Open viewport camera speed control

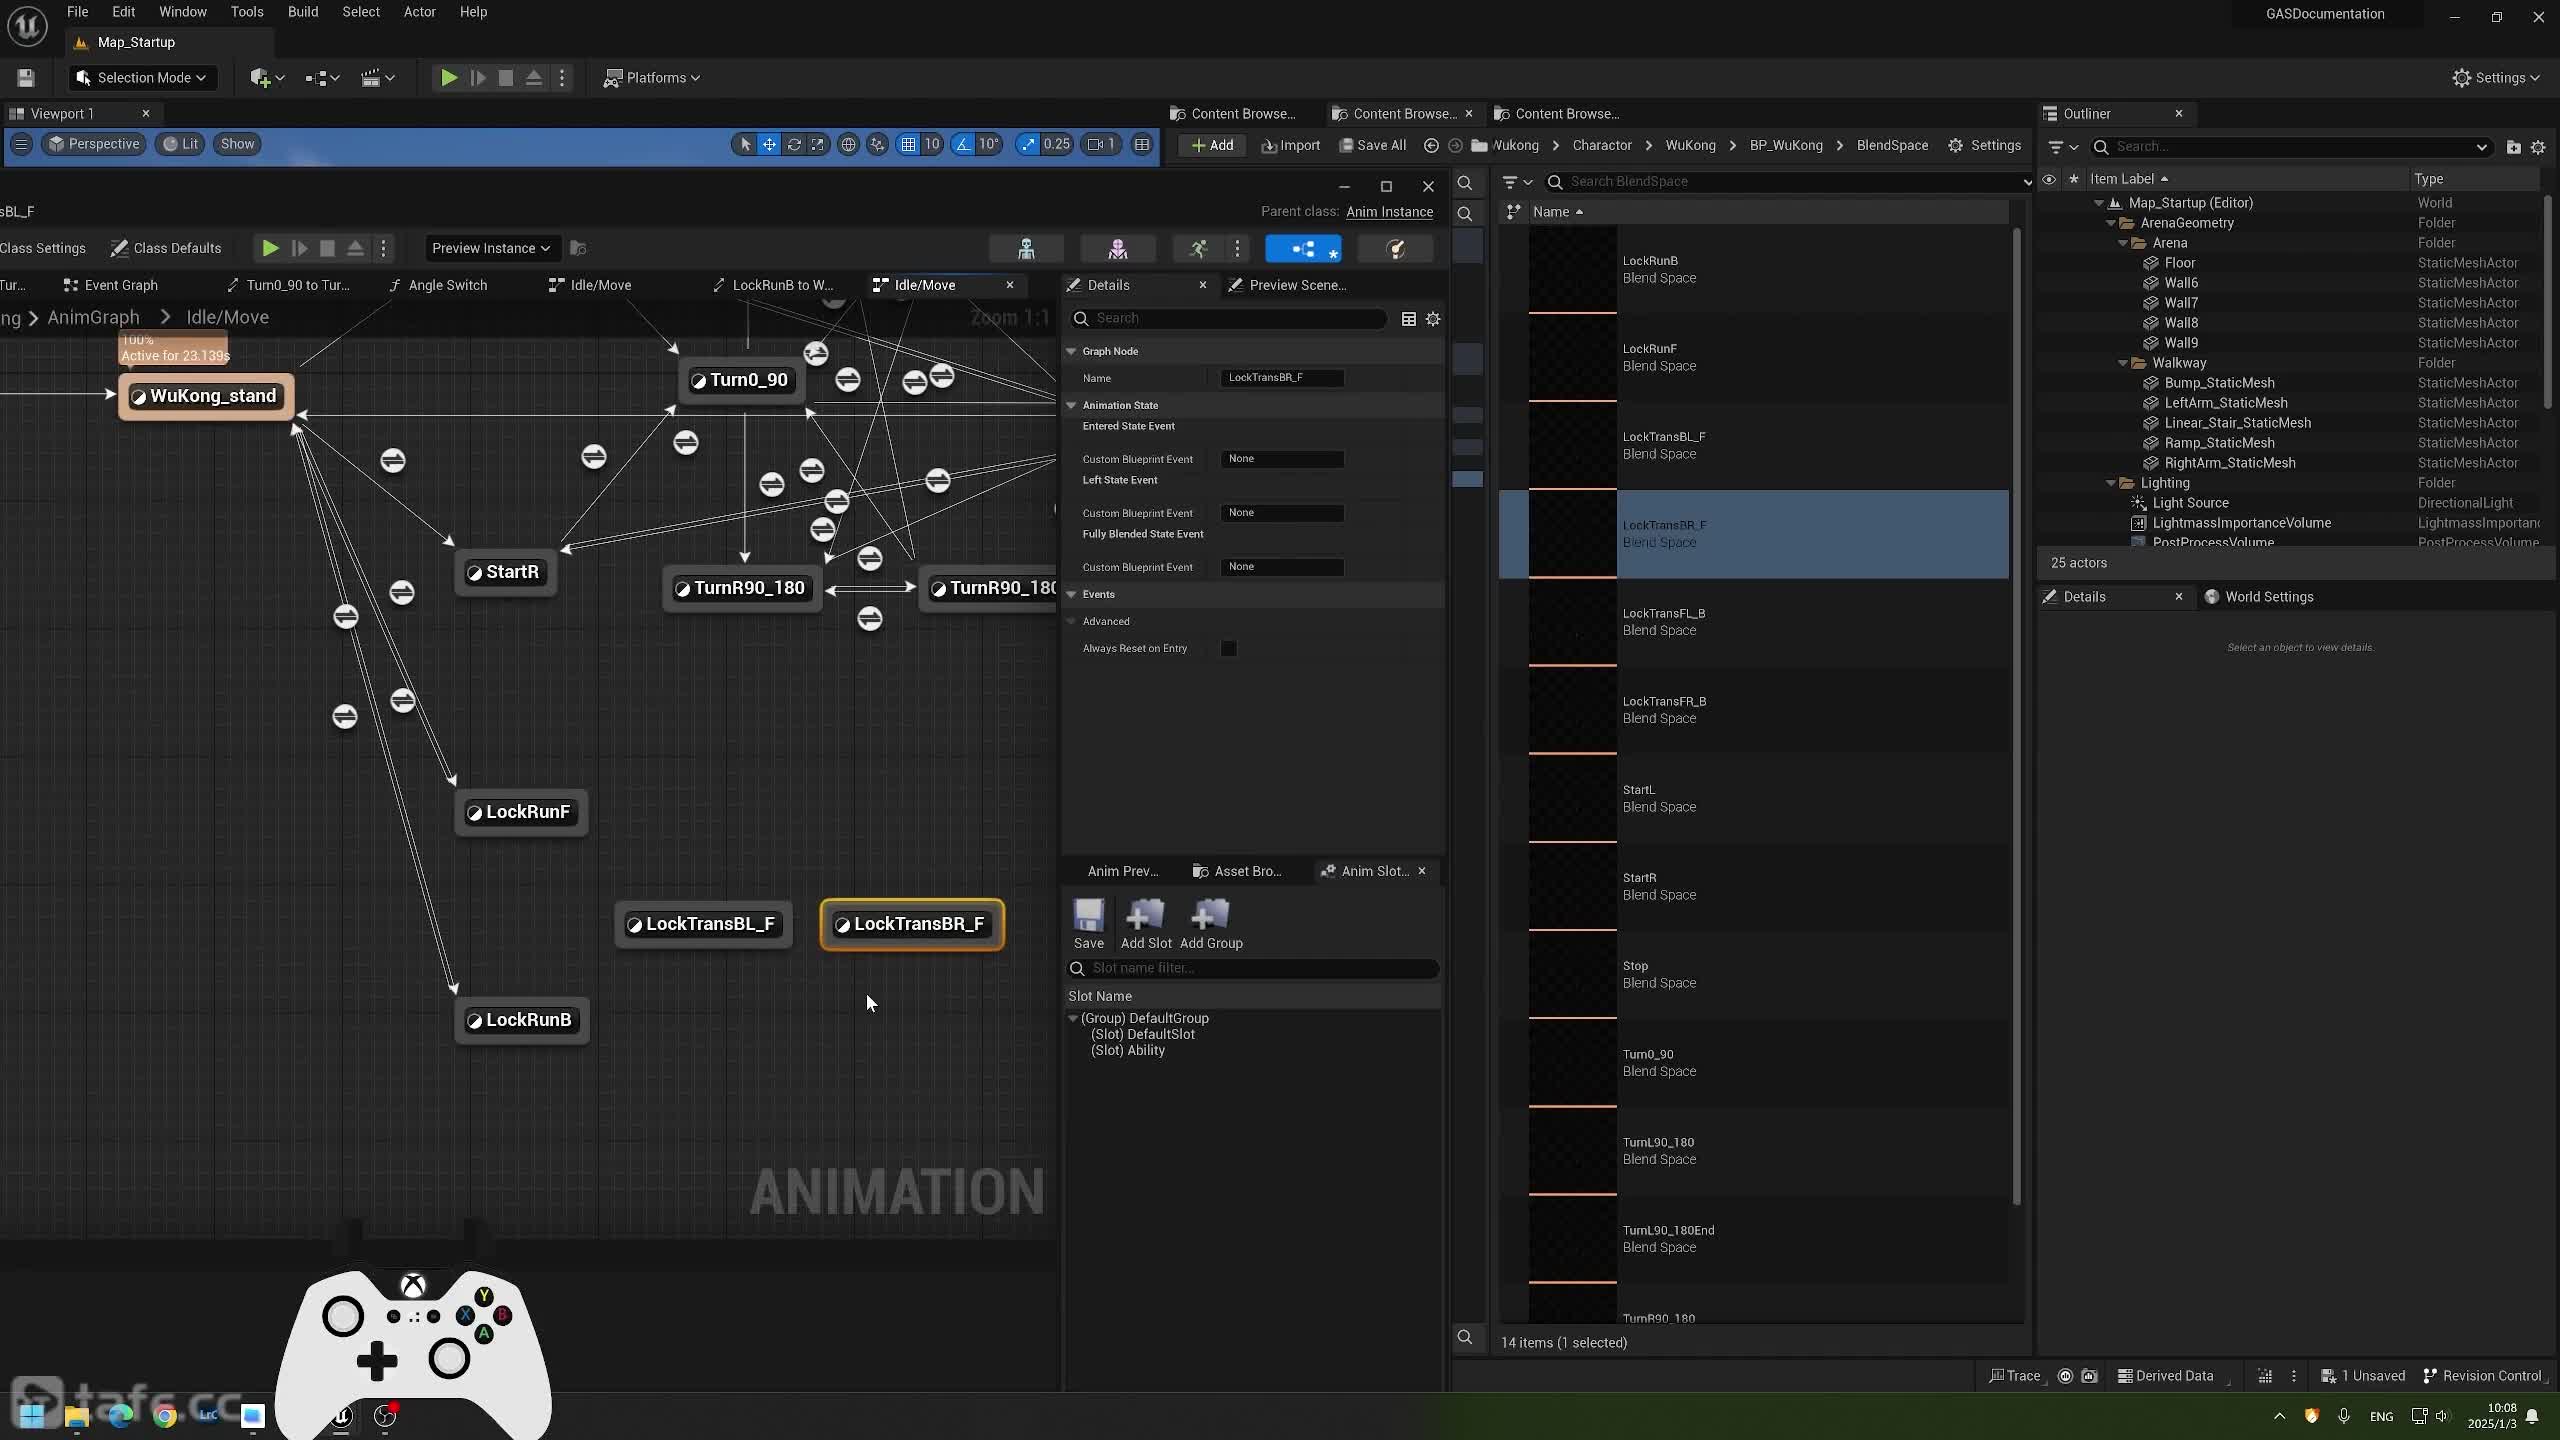pyautogui.click(x=1101, y=145)
